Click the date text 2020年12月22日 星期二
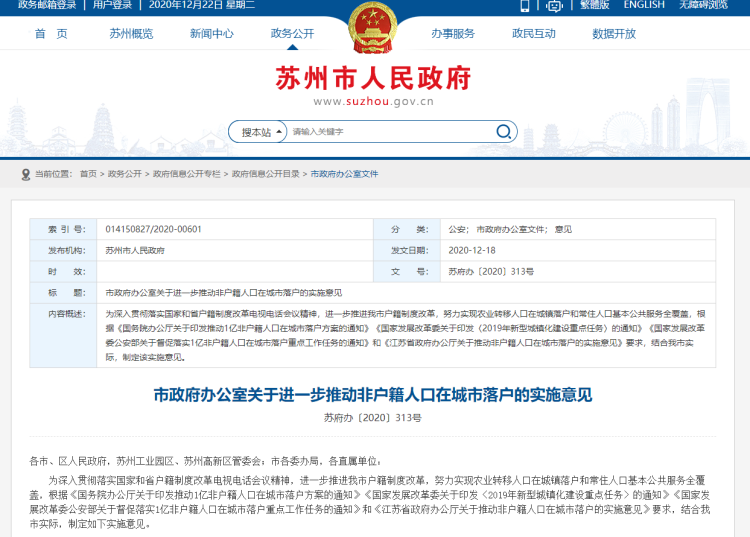The height and width of the screenshot is (537, 750). coord(202,5)
